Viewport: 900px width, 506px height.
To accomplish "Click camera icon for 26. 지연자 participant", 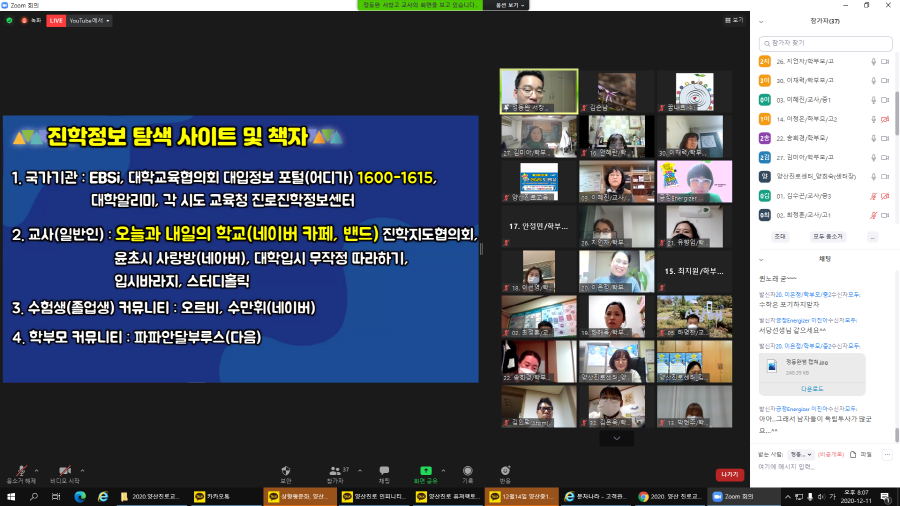I will tap(885, 61).
